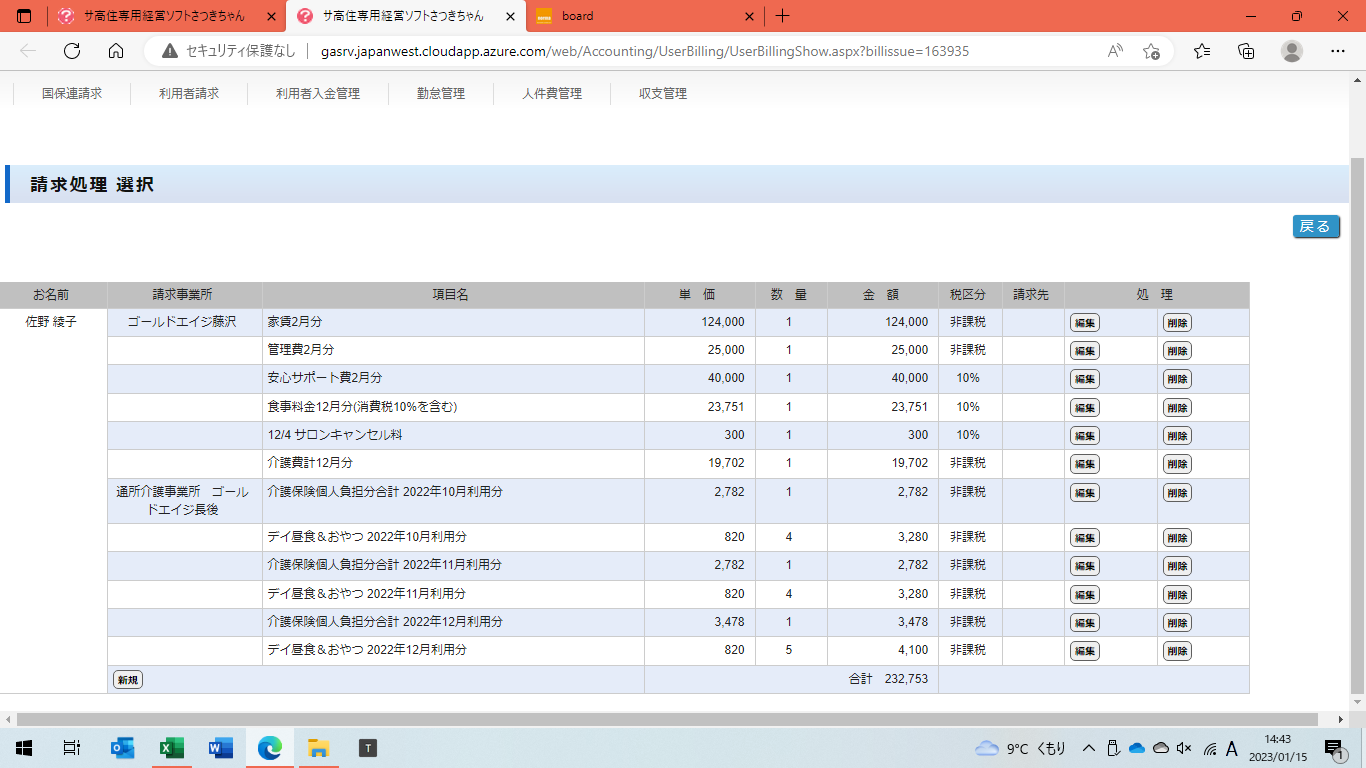1366x768 pixels.
Task: Add this page to favorites star
Action: (1151, 51)
